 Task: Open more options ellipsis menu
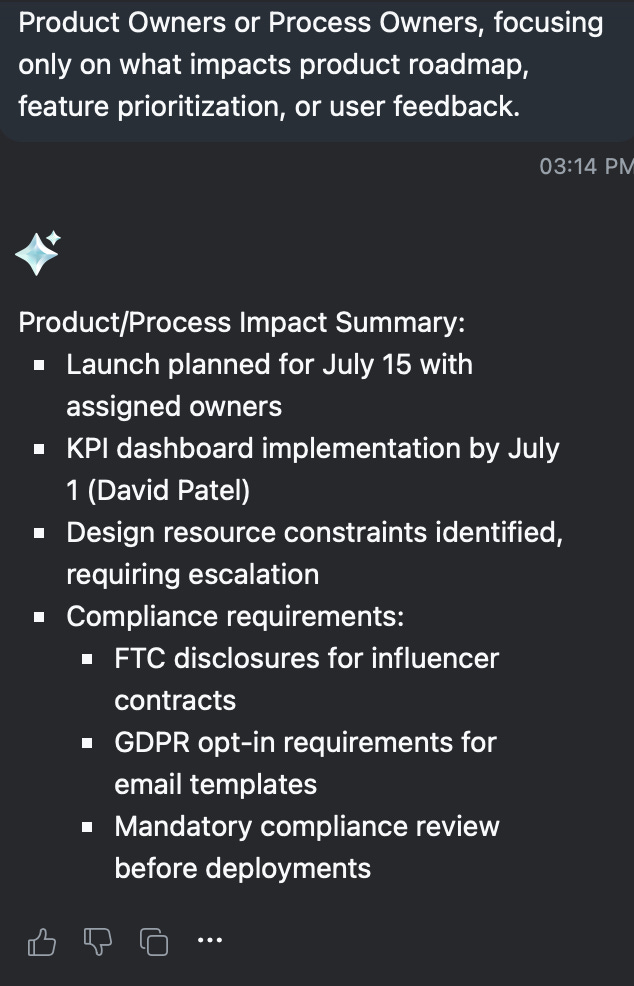coord(209,940)
